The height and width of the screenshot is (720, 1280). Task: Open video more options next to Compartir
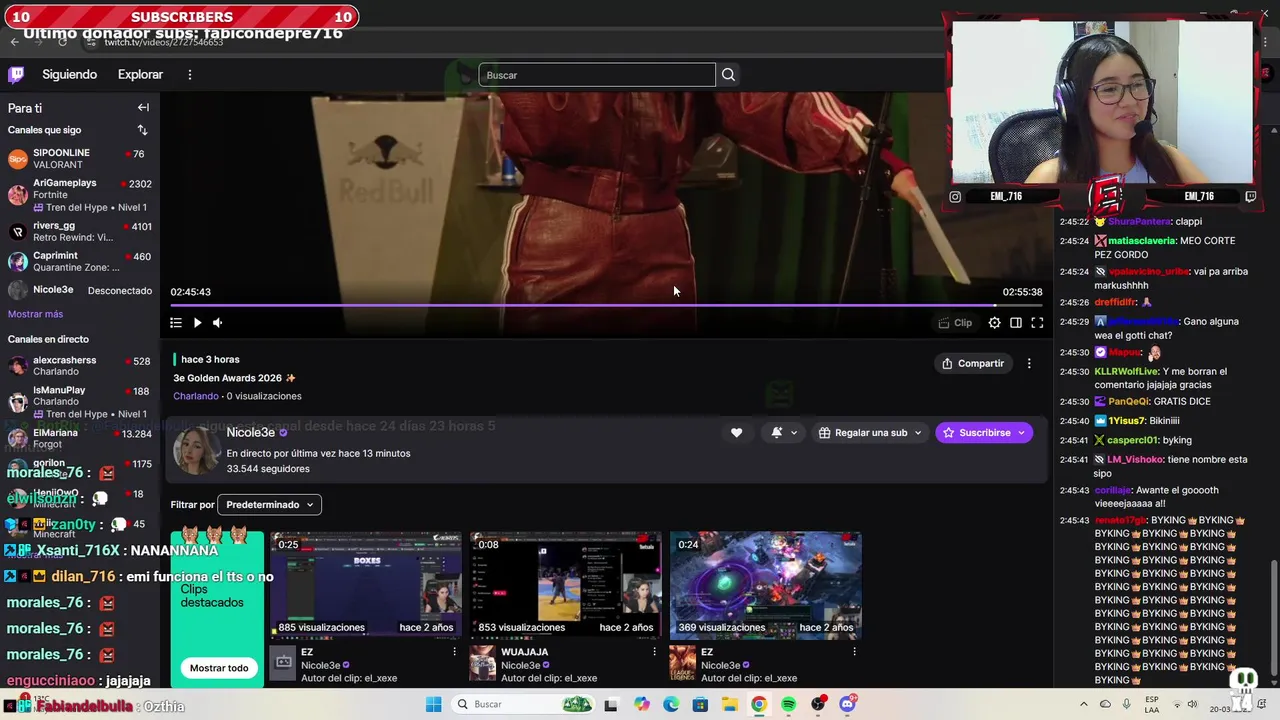click(x=1029, y=364)
